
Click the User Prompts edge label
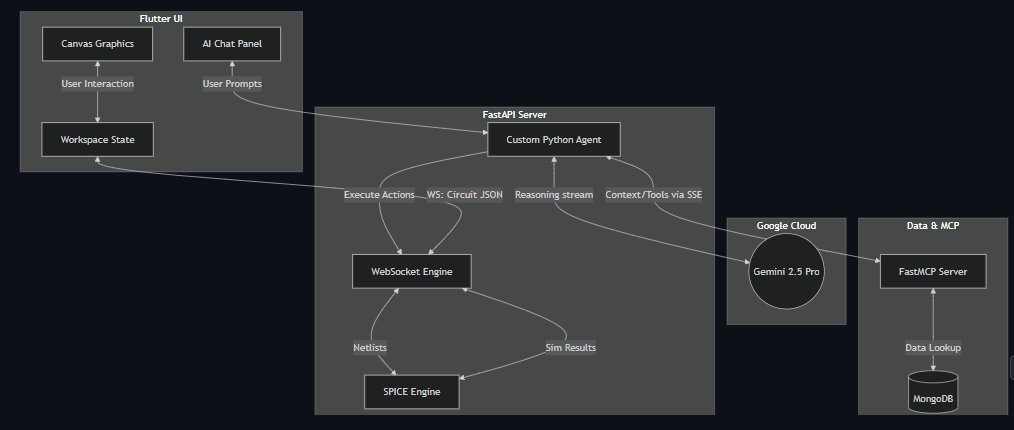coord(232,83)
